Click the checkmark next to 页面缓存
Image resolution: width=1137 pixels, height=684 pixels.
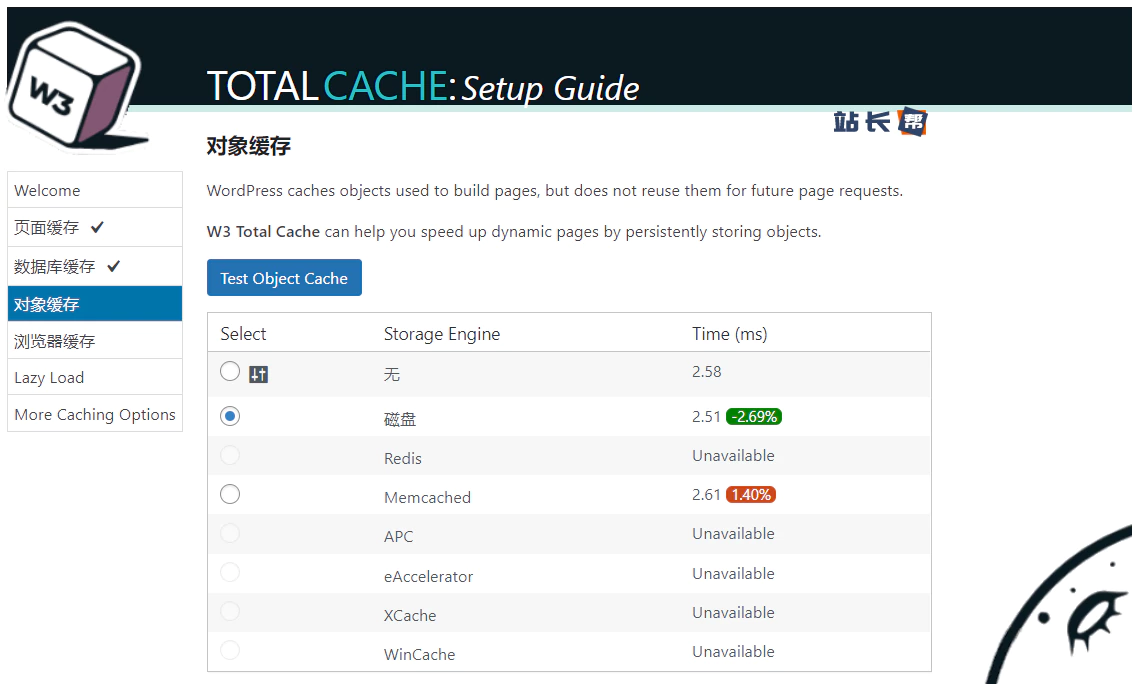97,228
